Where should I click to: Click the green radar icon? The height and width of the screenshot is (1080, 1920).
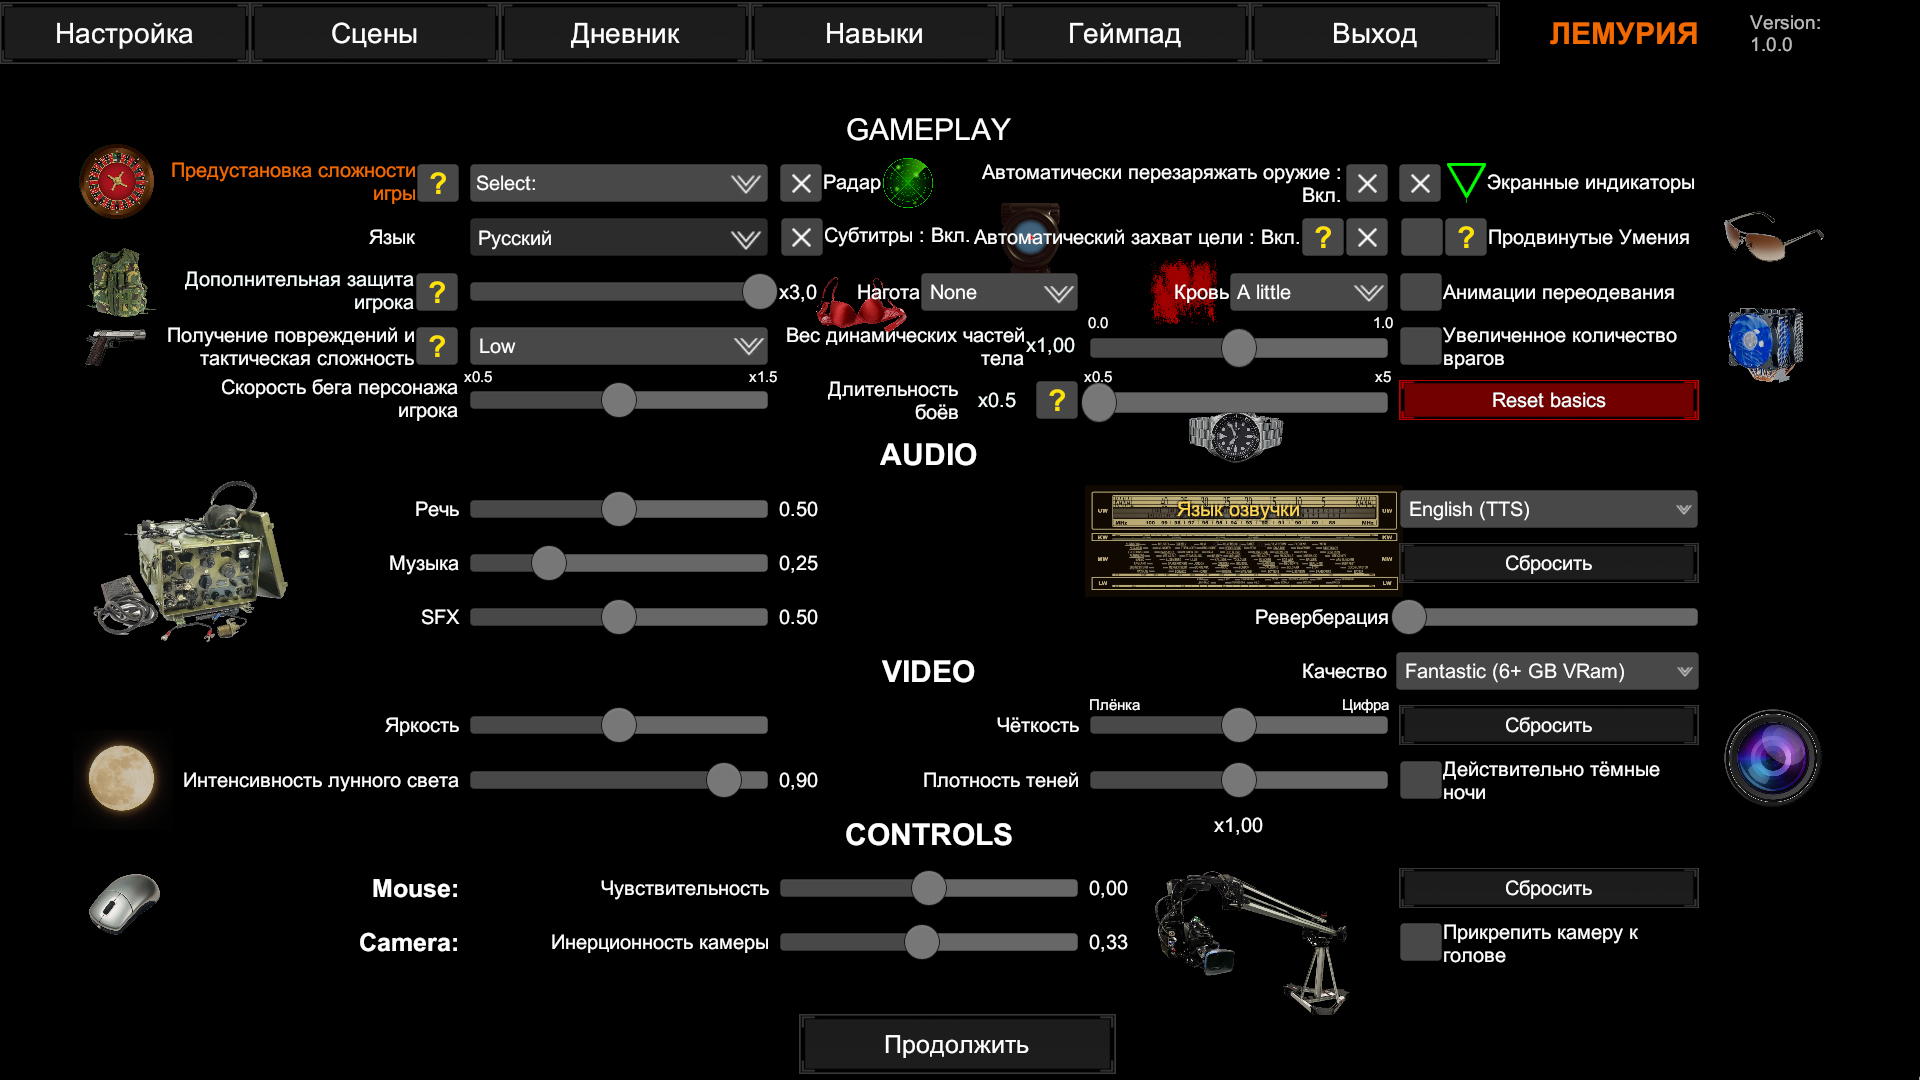coord(909,183)
